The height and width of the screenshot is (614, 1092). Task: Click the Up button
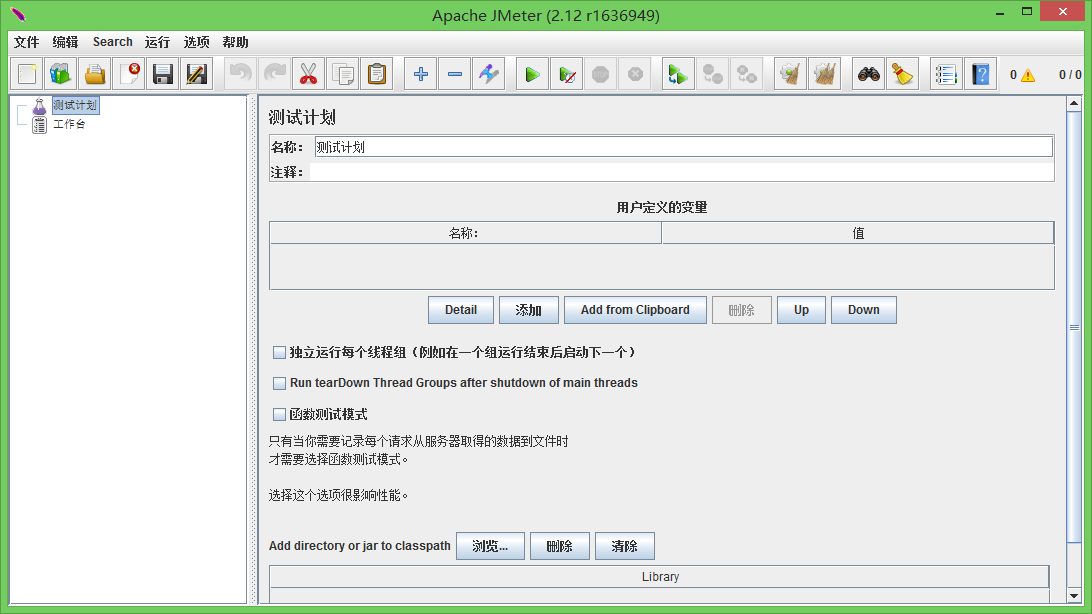[802, 310]
